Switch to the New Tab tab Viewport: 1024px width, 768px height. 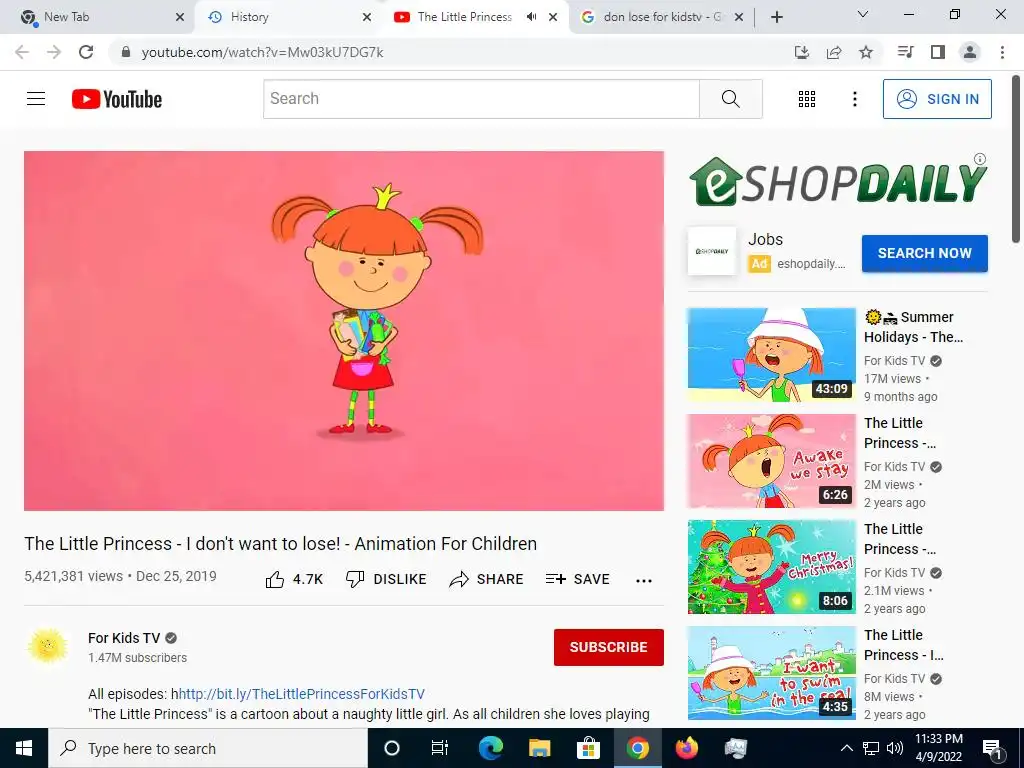(98, 17)
